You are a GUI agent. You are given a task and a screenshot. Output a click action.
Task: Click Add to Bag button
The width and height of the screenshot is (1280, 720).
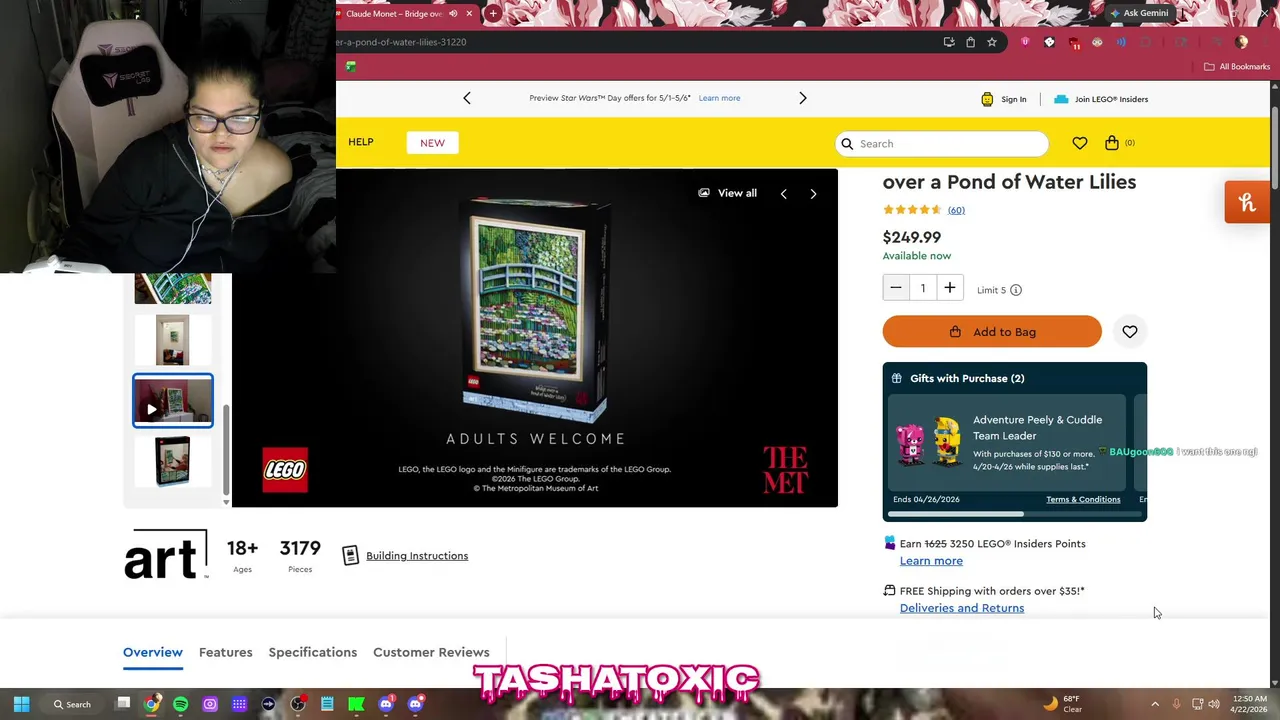[992, 332]
